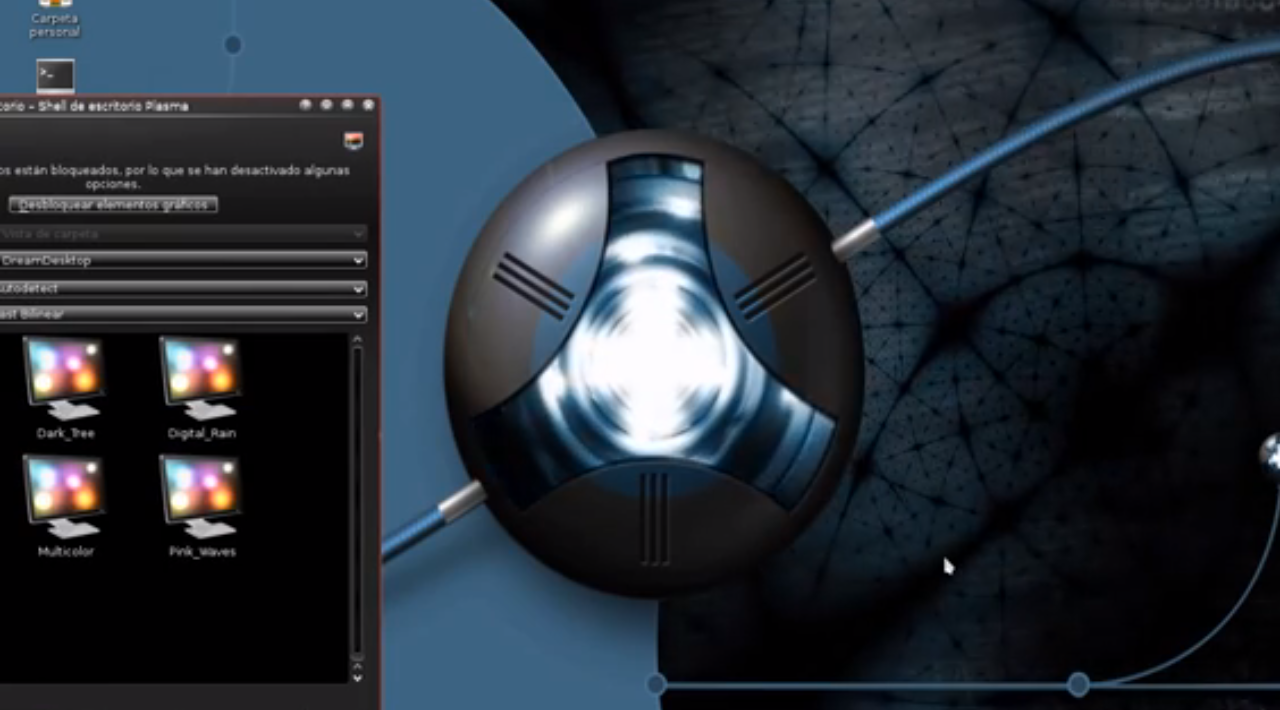The height and width of the screenshot is (710, 1280).
Task: Click the wallpaper icon in dialog header
Action: pos(353,141)
